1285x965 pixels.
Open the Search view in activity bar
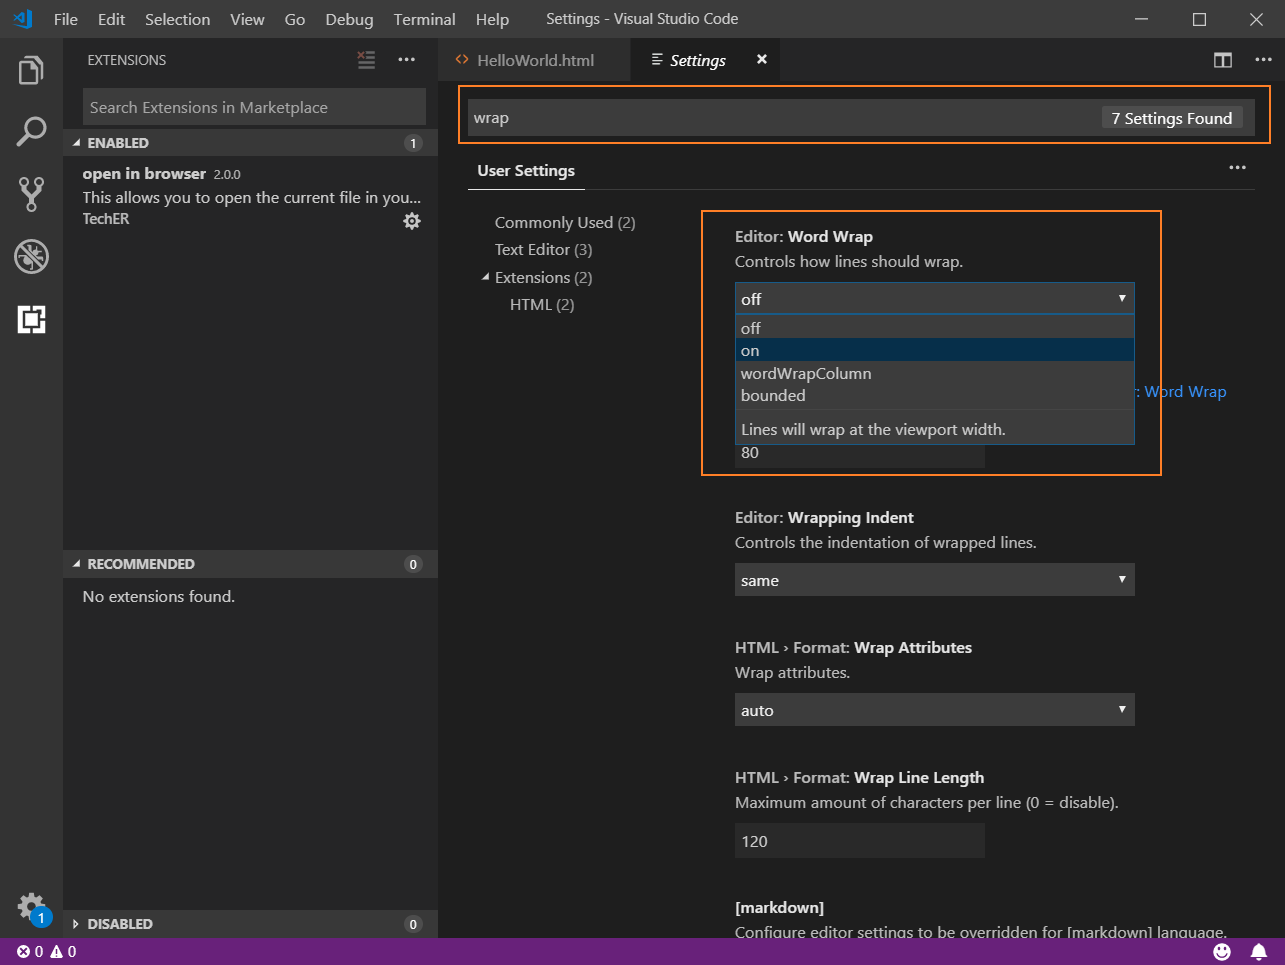[31, 131]
